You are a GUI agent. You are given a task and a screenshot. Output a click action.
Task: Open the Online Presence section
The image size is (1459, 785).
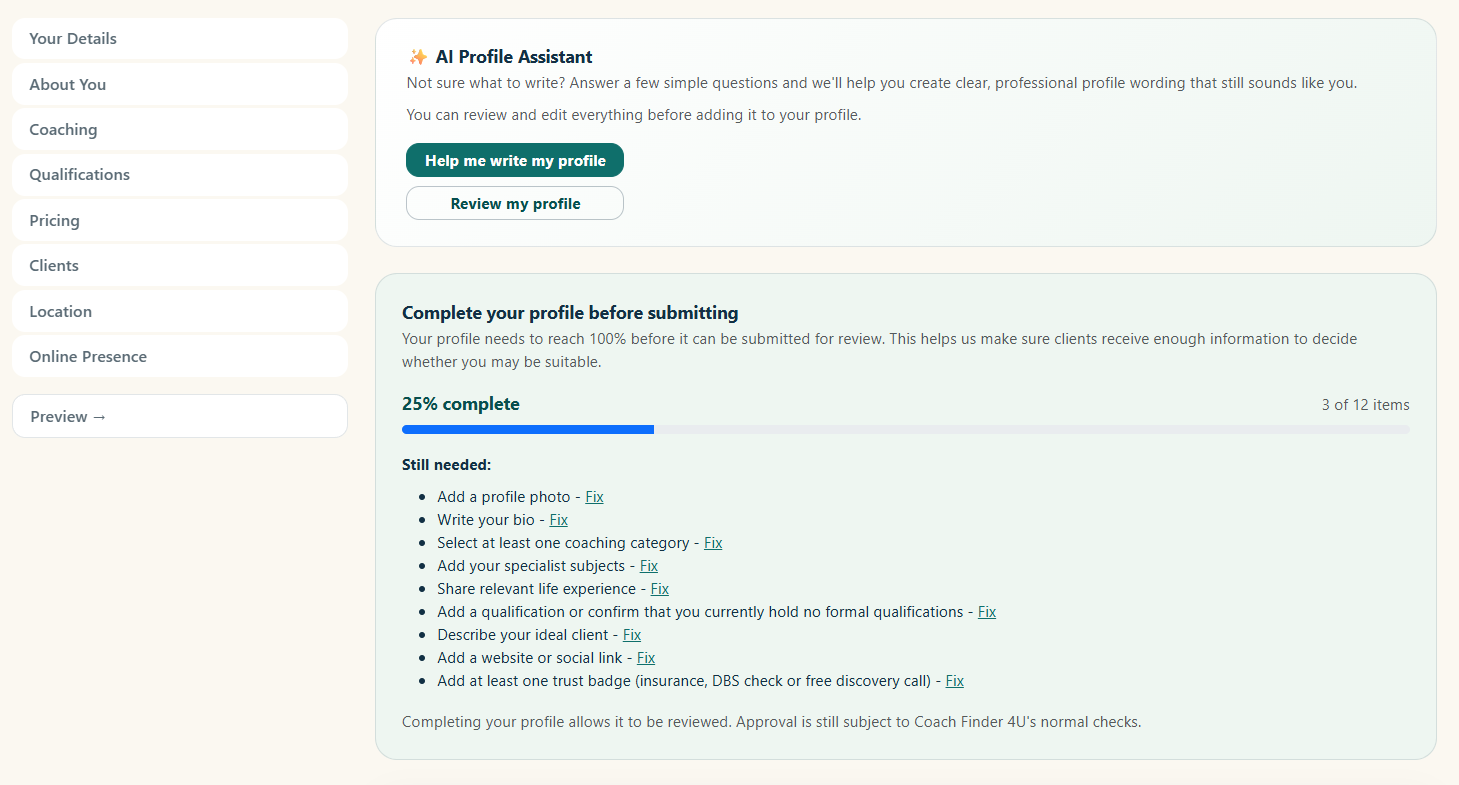tap(180, 357)
